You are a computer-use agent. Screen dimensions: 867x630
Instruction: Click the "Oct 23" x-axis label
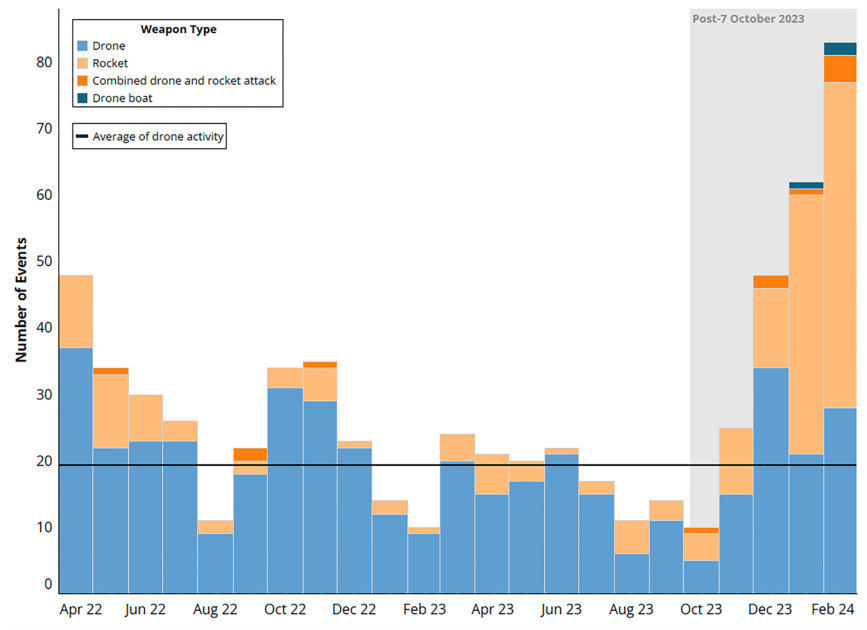(x=701, y=608)
